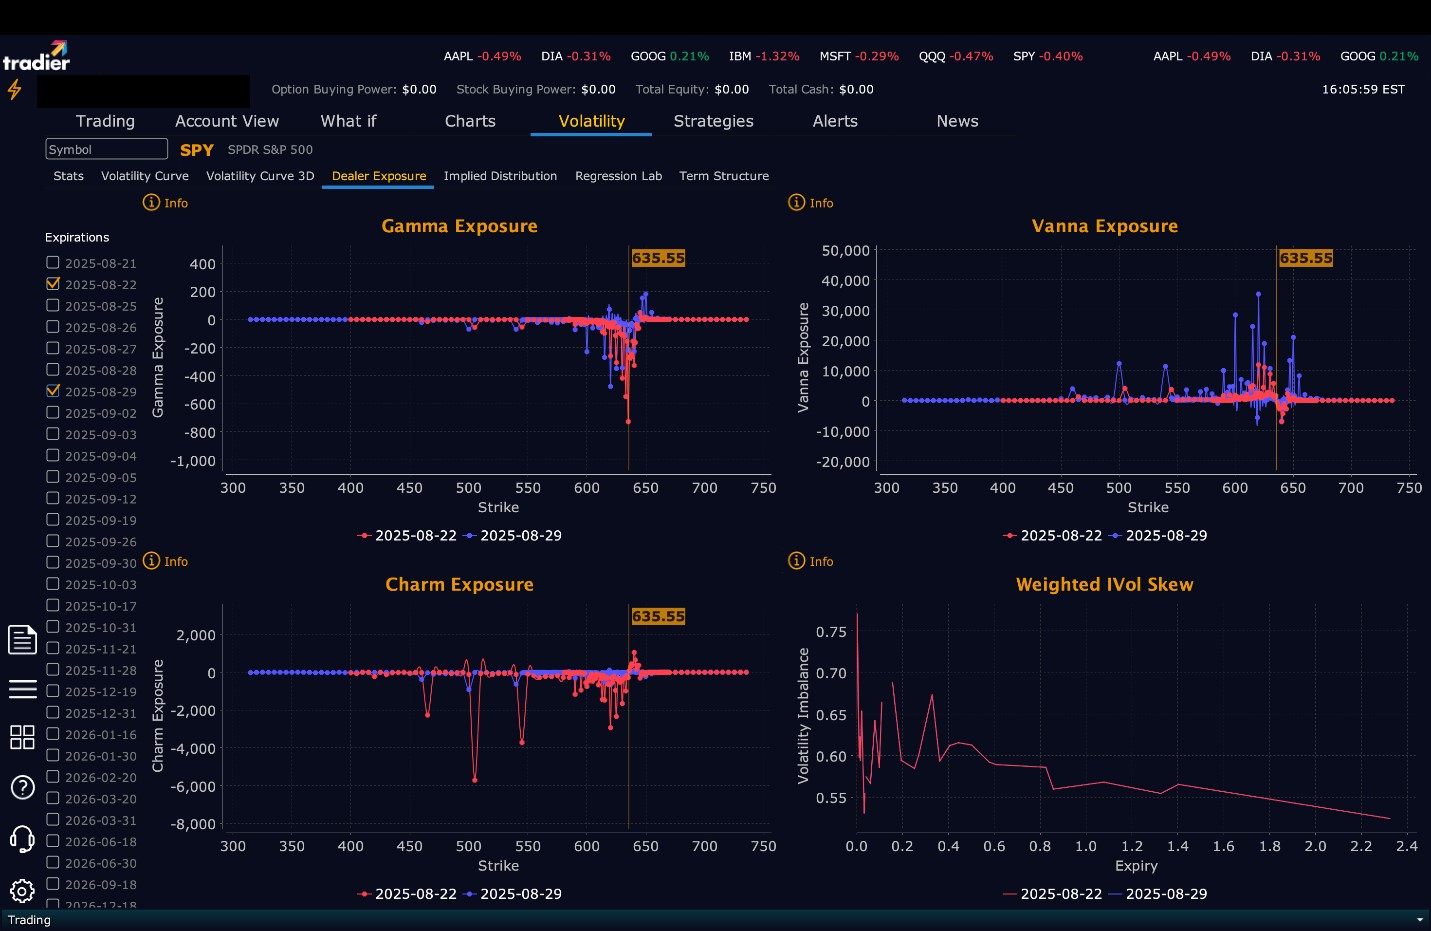This screenshot has width=1431, height=931.
Task: Click the Symbol input field
Action: click(x=106, y=149)
